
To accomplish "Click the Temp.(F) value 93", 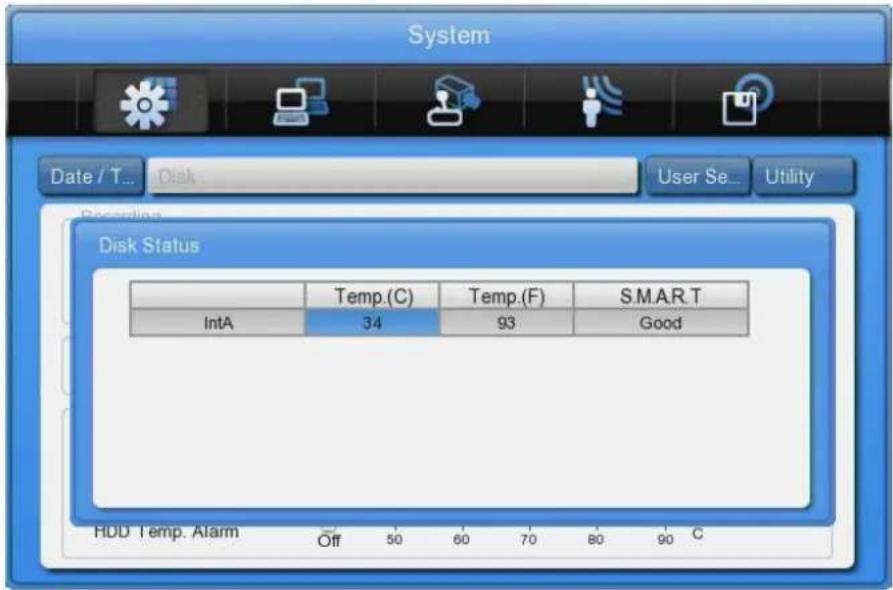I will coord(506,323).
